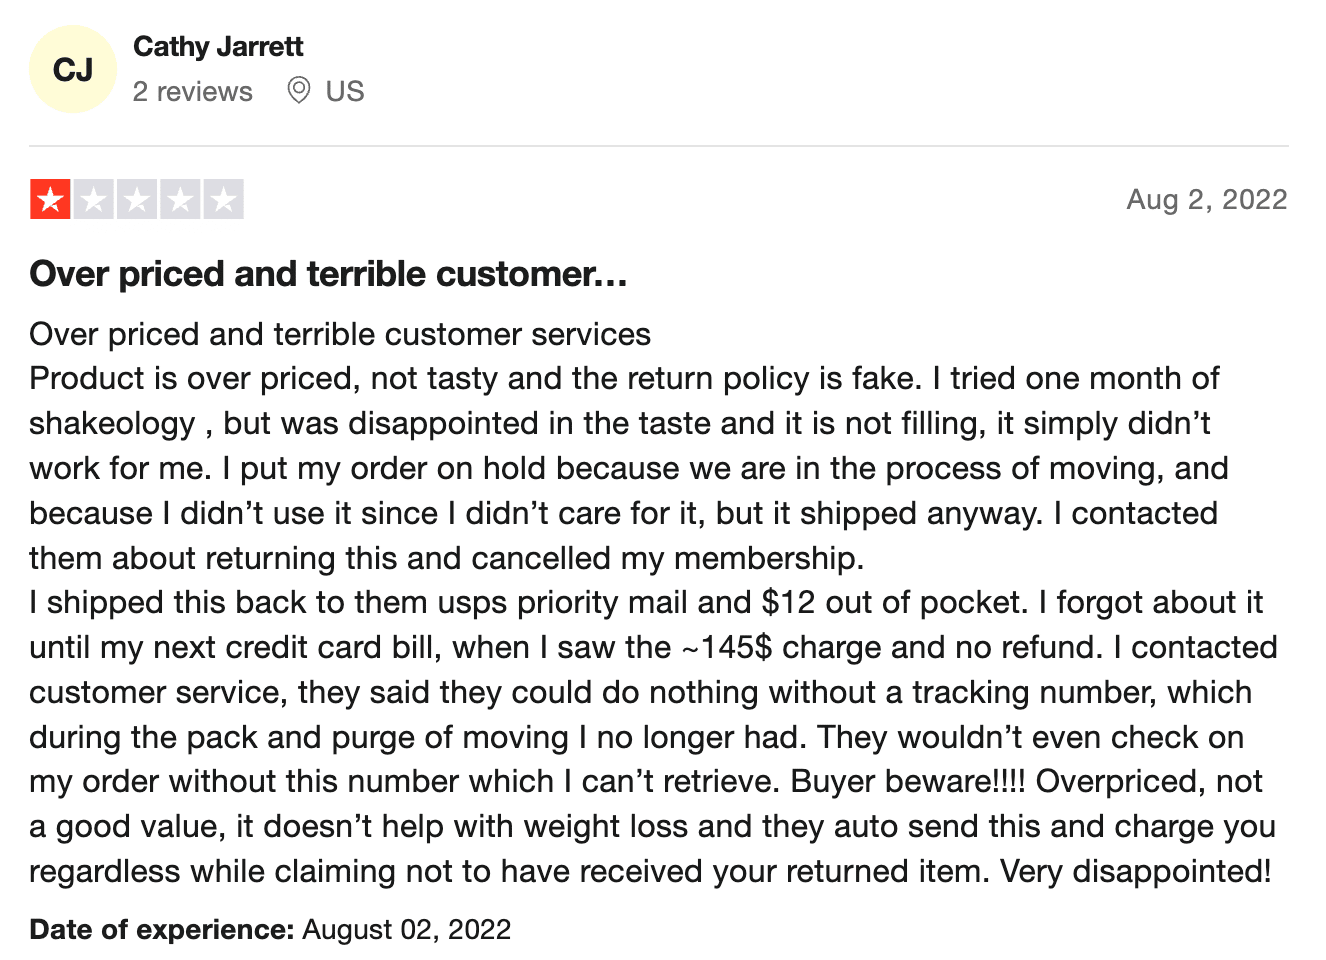Open Cathy Jarrett's profile name
The width and height of the screenshot is (1326, 960).
218,46
